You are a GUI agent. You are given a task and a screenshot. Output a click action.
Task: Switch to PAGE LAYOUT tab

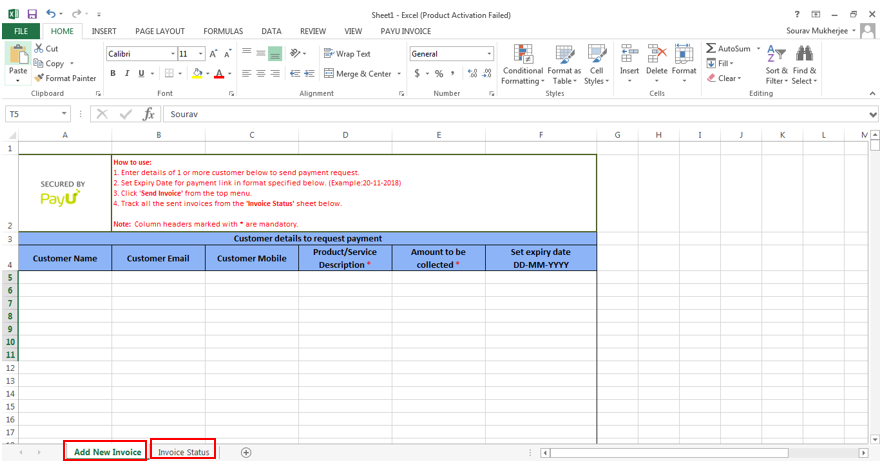(x=160, y=31)
